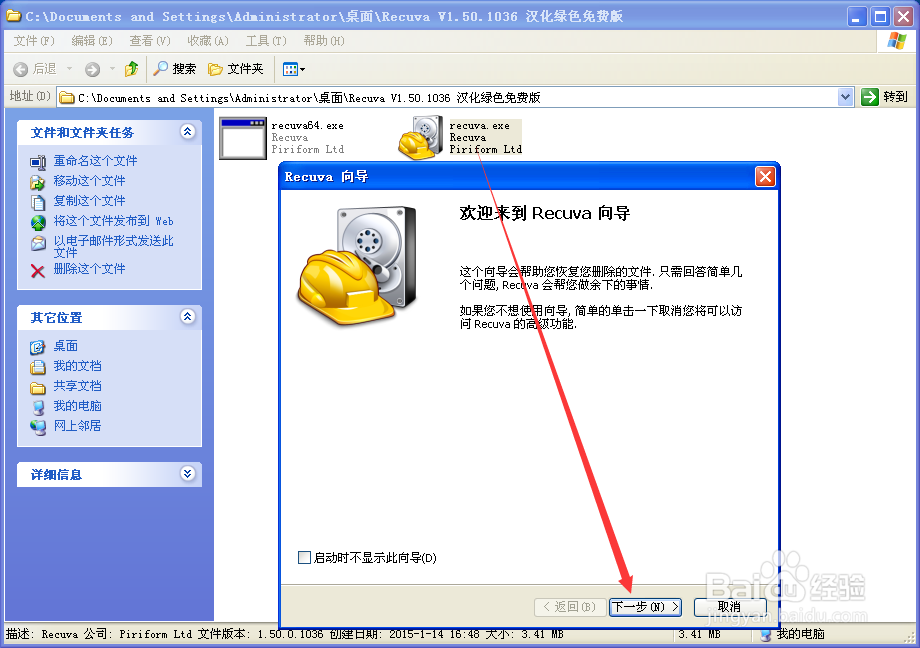The image size is (920, 648).
Task: Click the Recuva hard drive logo image
Action: point(357,265)
